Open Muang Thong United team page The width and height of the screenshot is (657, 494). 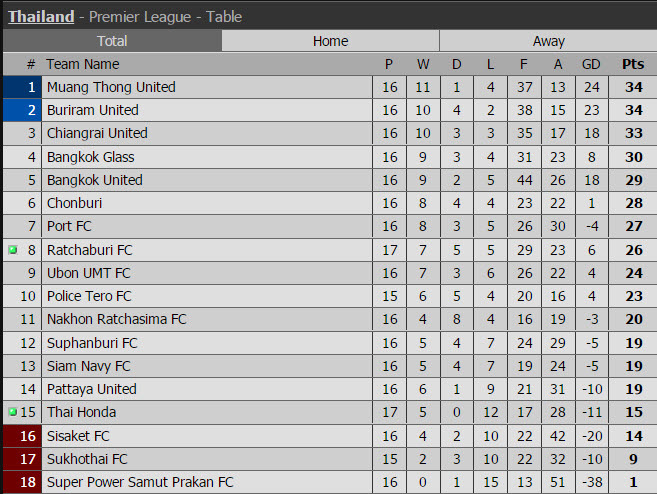point(111,87)
